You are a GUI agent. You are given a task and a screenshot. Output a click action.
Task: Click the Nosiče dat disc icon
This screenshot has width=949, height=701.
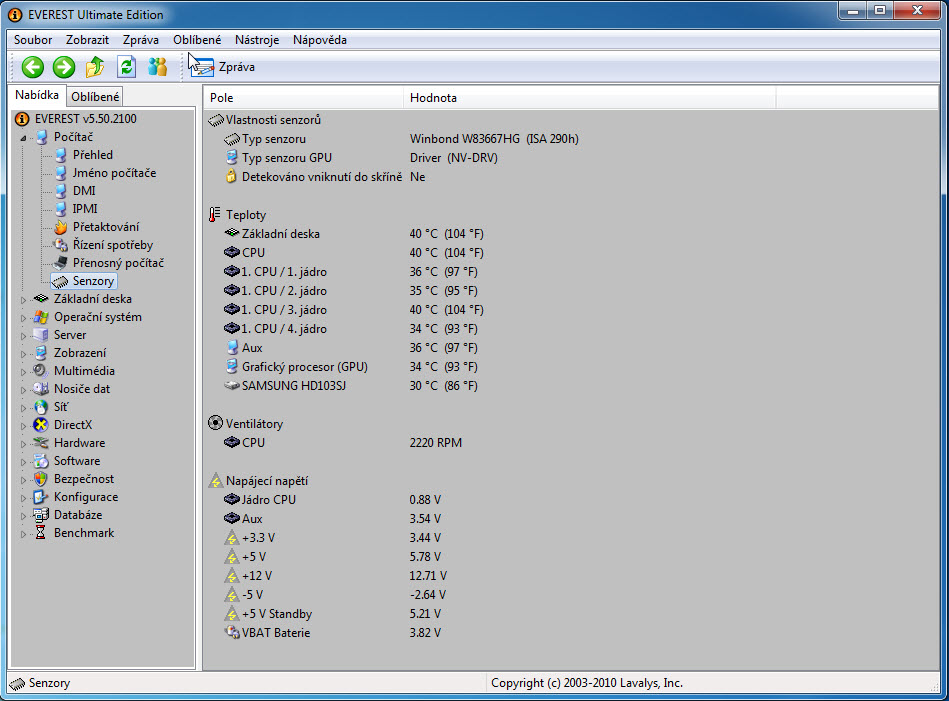(41, 389)
